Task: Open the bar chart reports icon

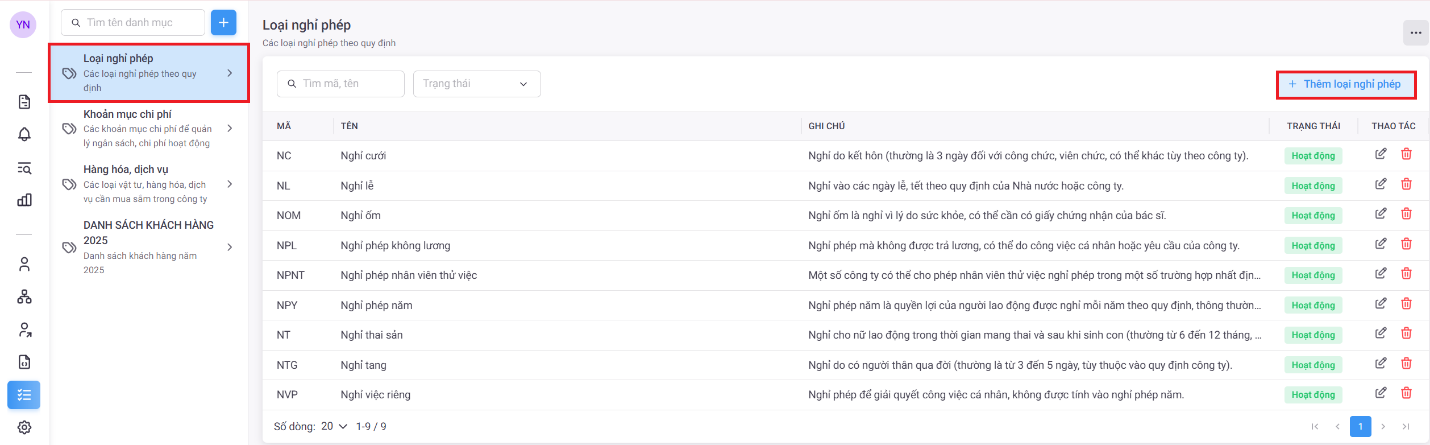Action: (24, 199)
